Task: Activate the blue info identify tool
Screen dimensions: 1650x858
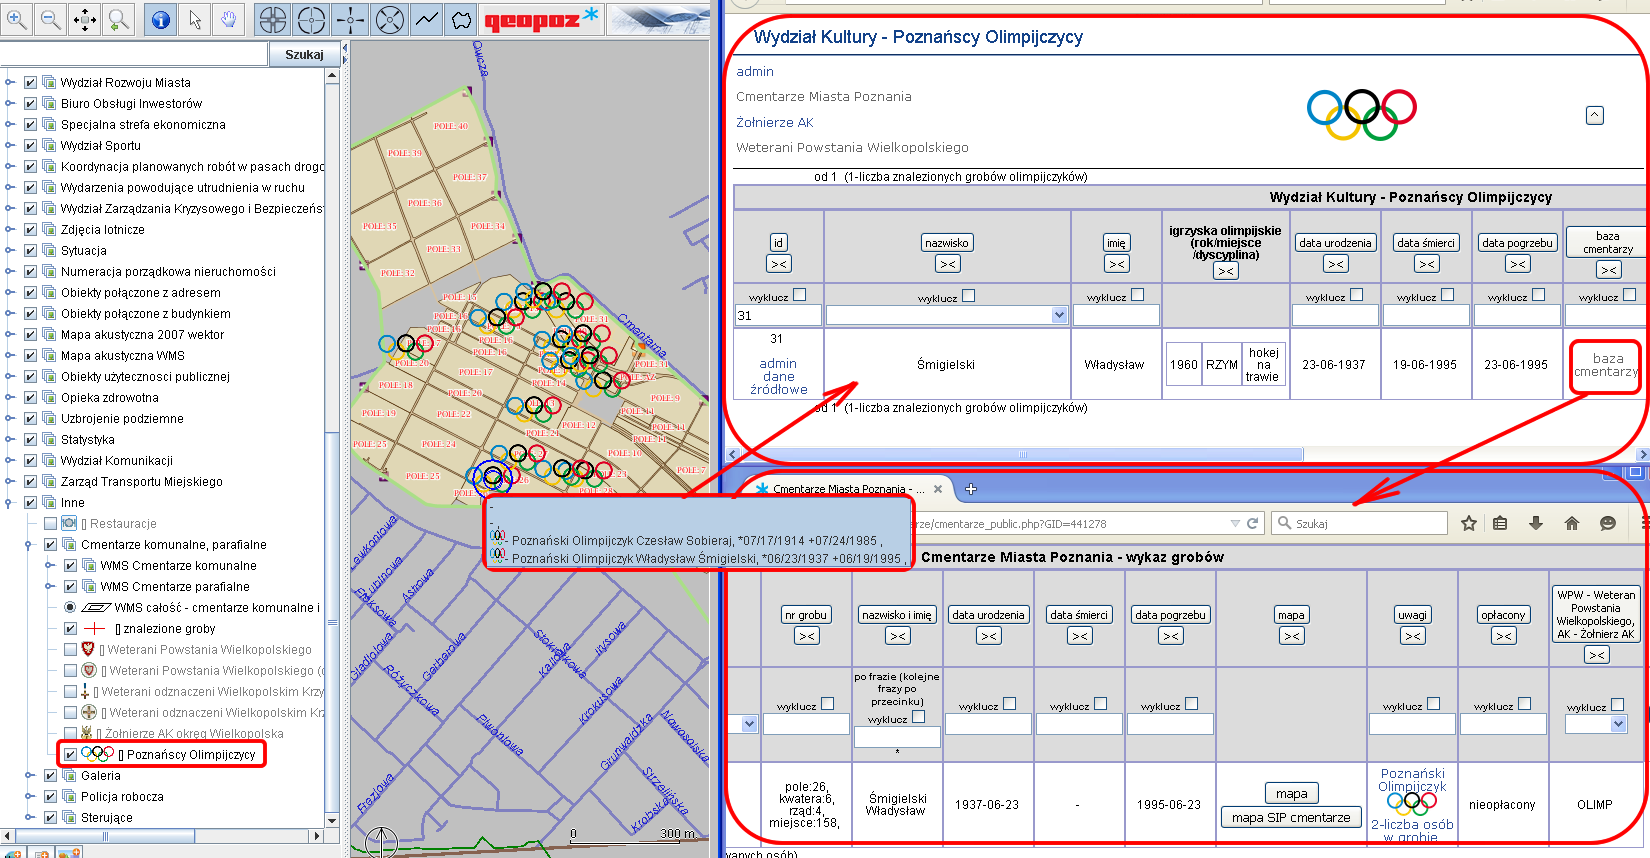Action: point(161,19)
